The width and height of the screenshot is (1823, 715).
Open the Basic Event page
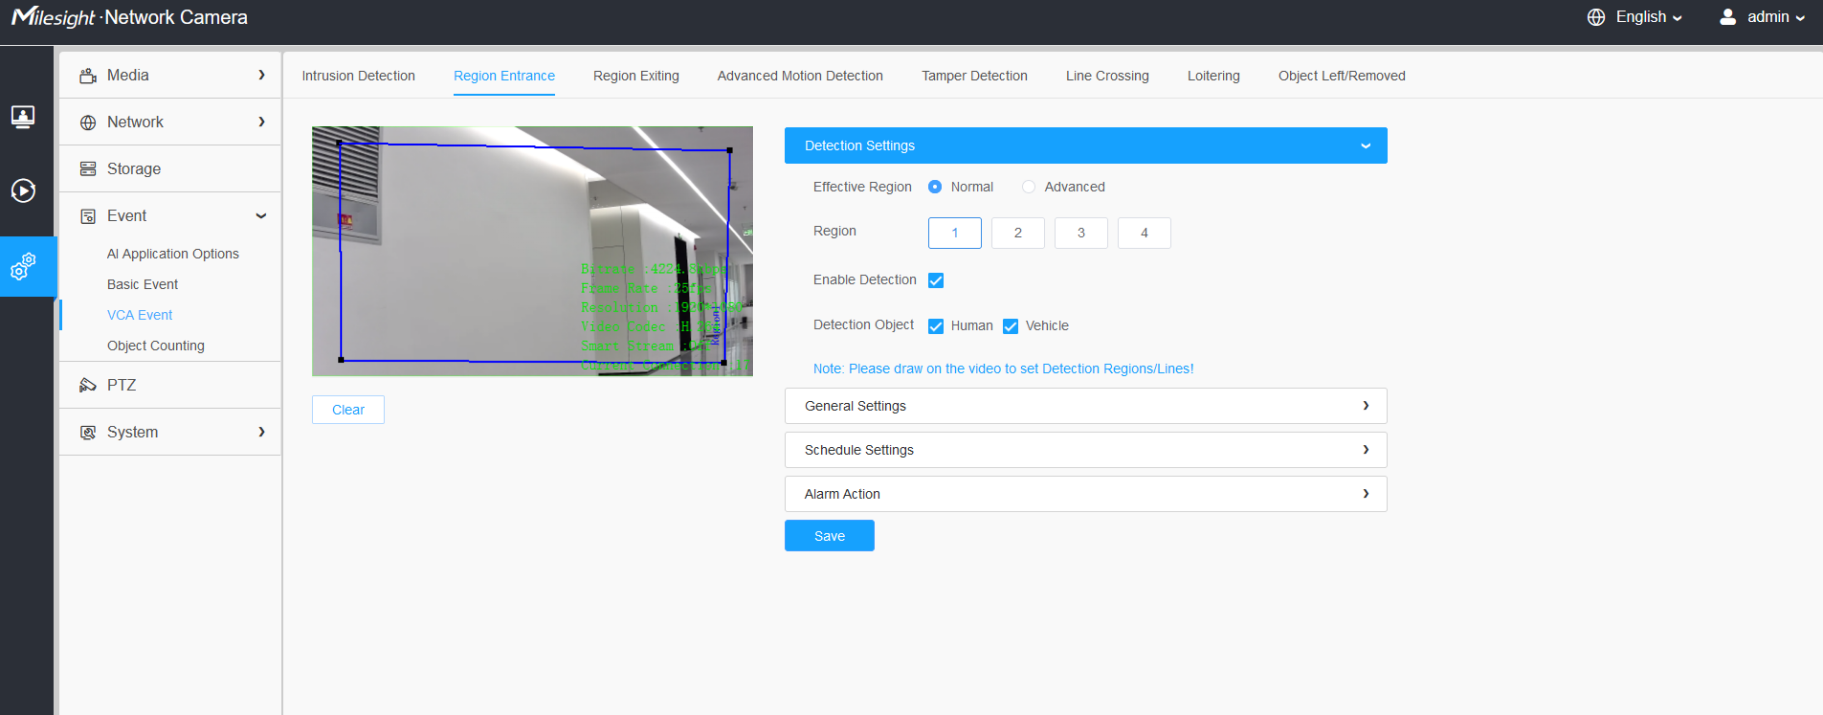pyautogui.click(x=143, y=285)
